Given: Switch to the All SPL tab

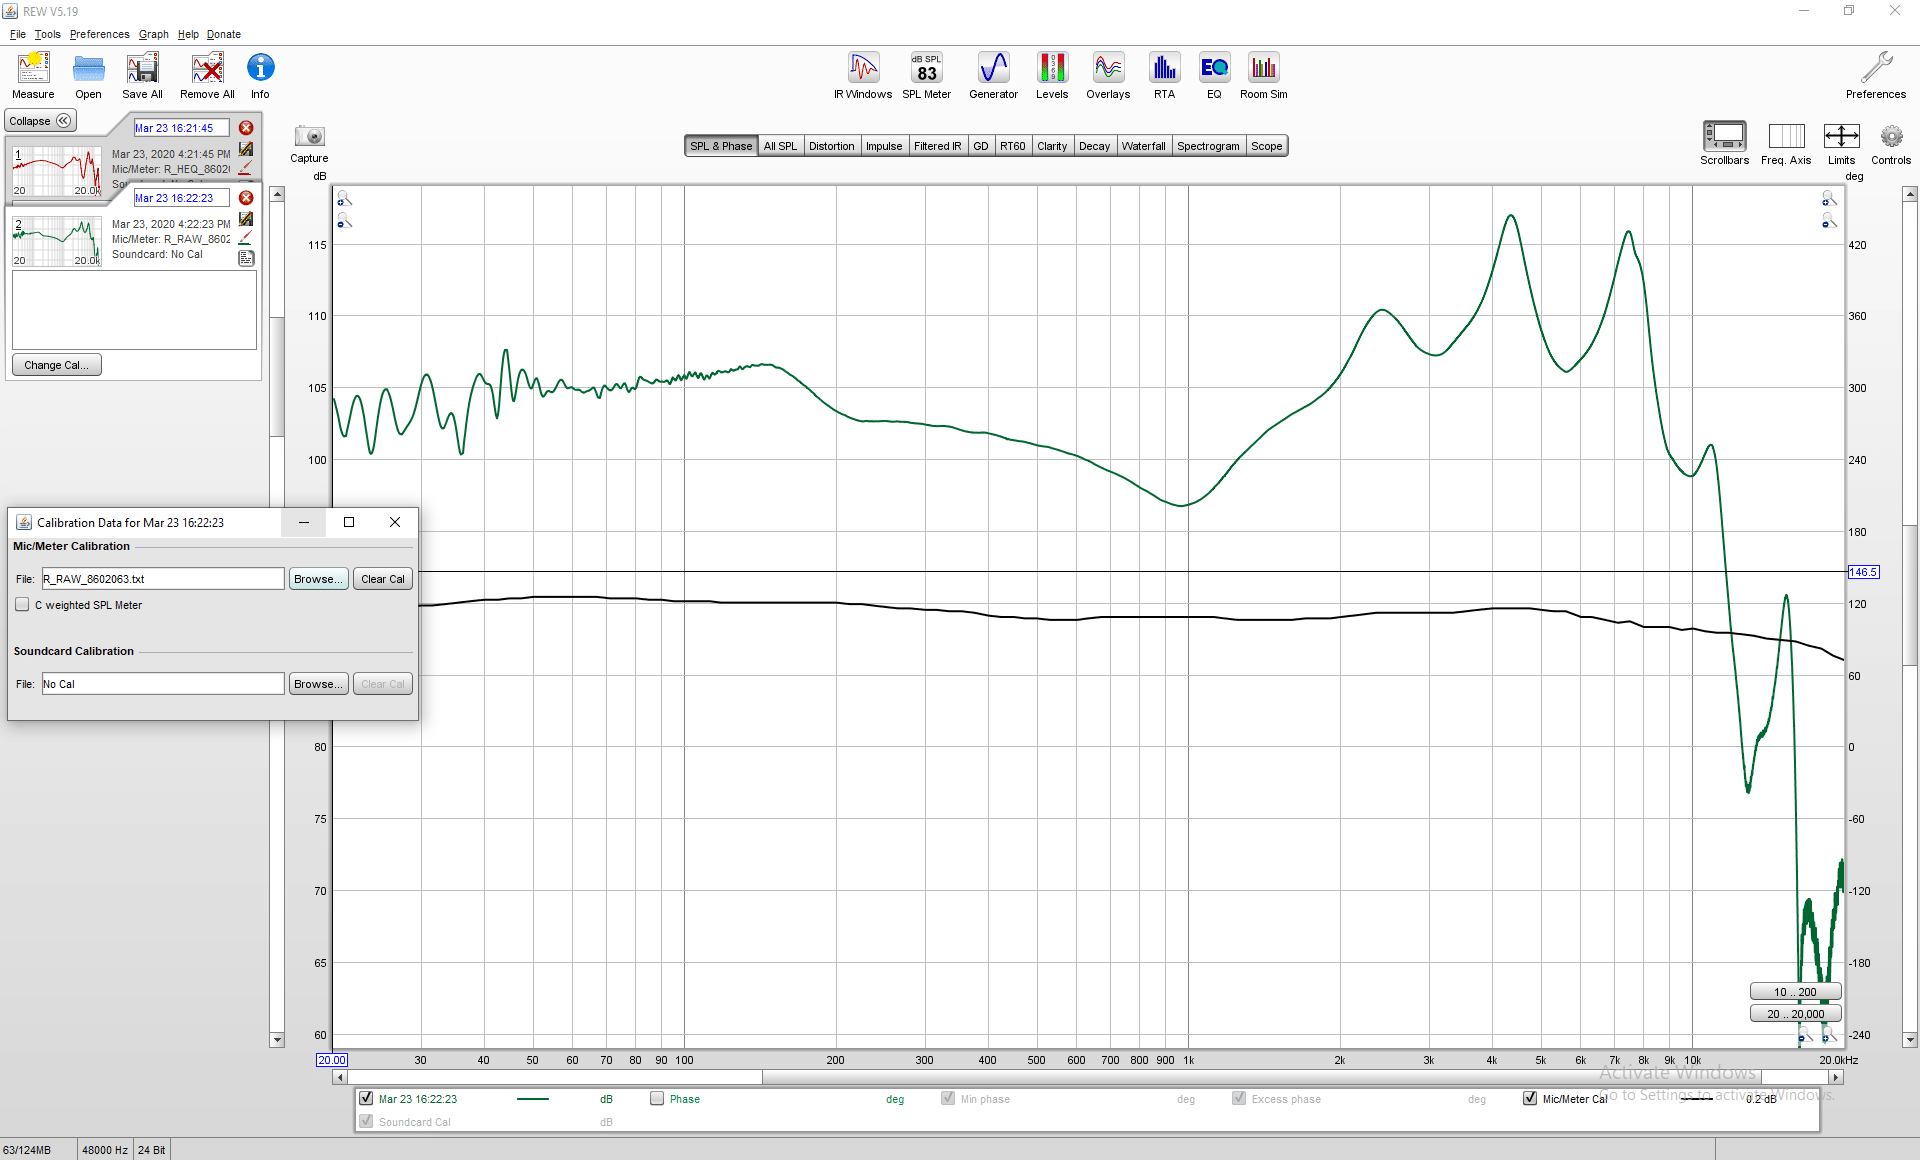Looking at the screenshot, I should point(780,146).
